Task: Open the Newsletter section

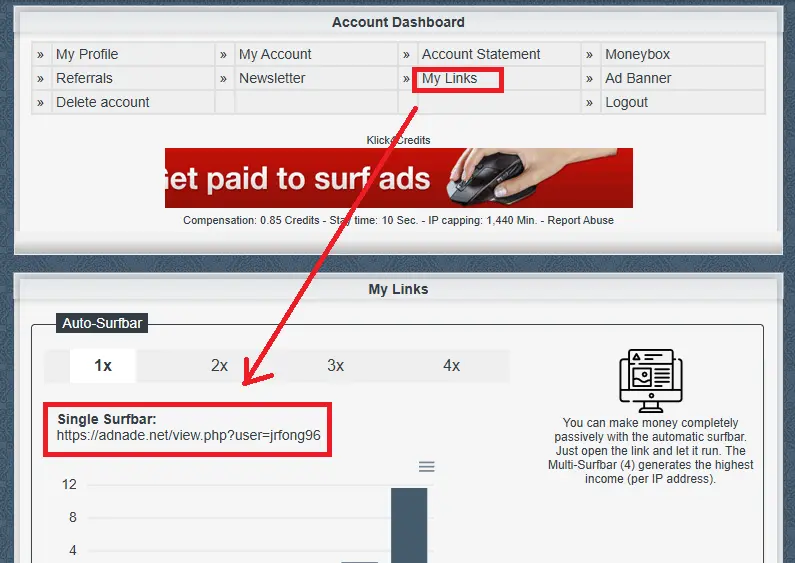Action: 272,78
